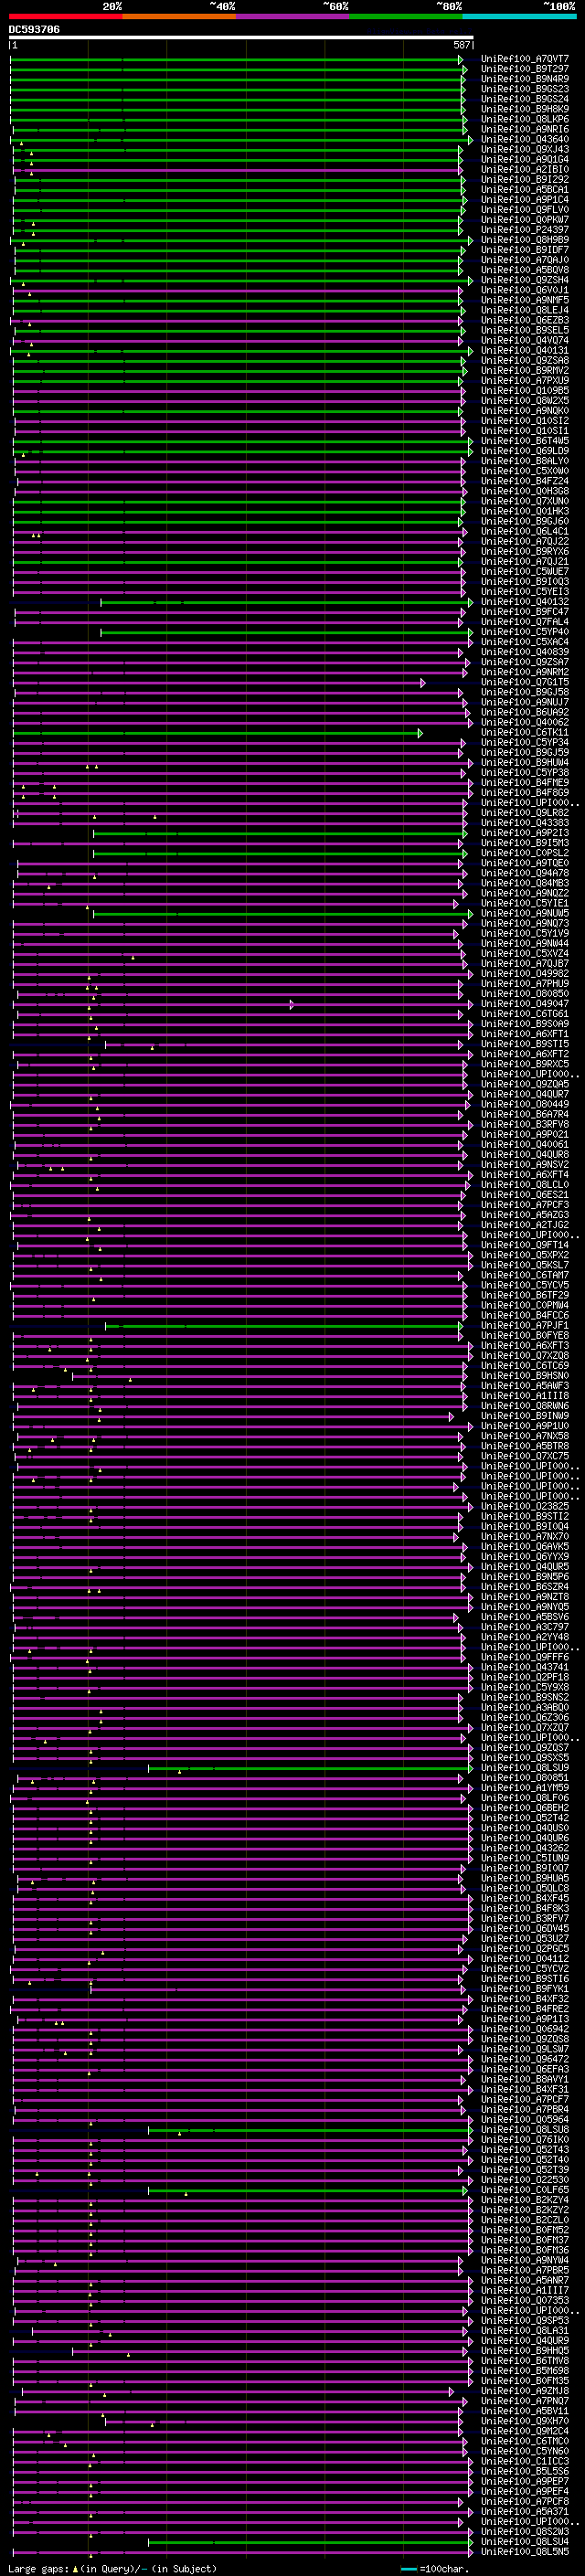The width and height of the screenshot is (585, 2576).
Task: Click the white query sequence bar
Action: pyautogui.click(x=240, y=38)
